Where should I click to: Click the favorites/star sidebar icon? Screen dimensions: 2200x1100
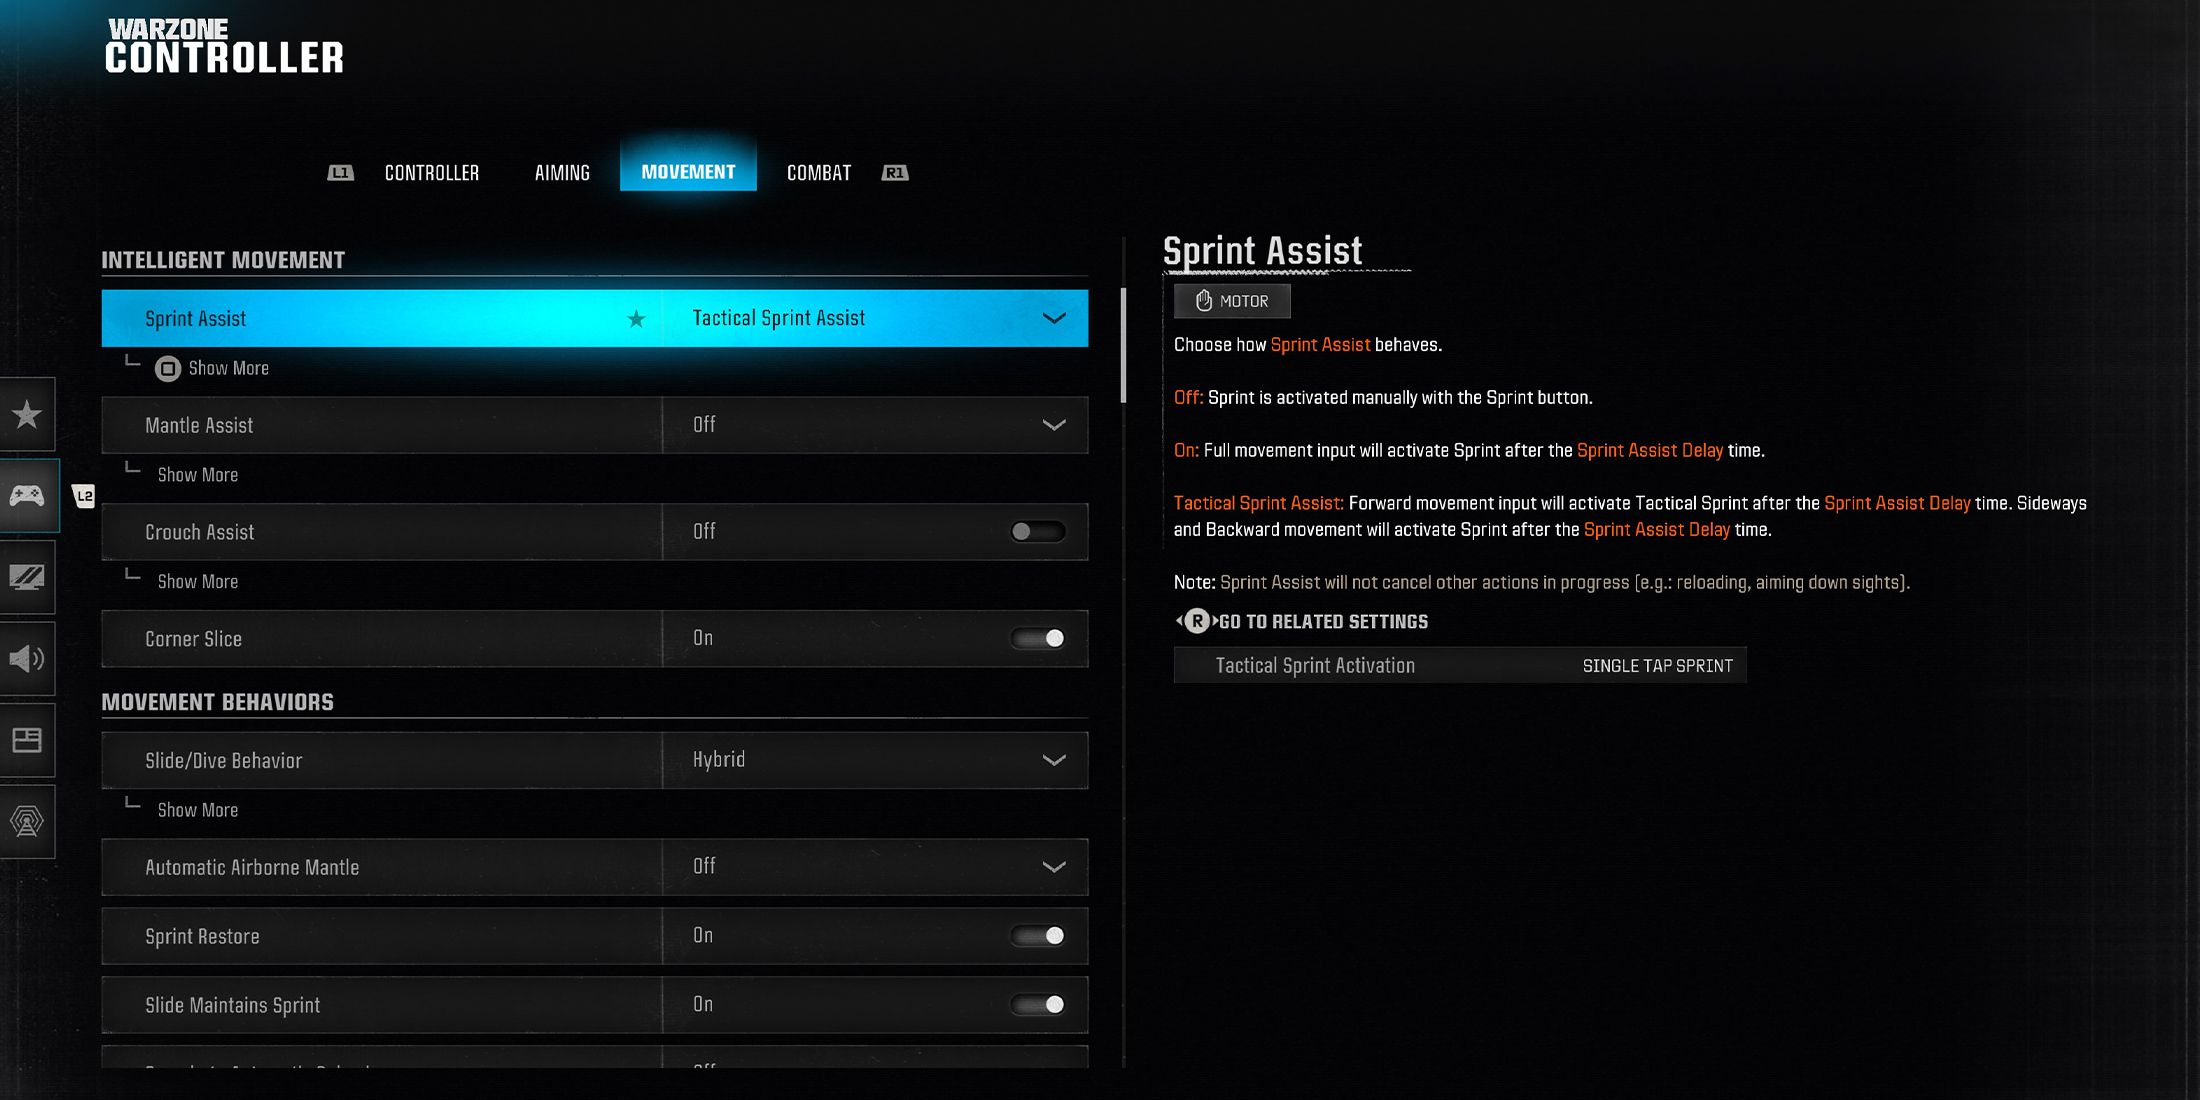(27, 414)
